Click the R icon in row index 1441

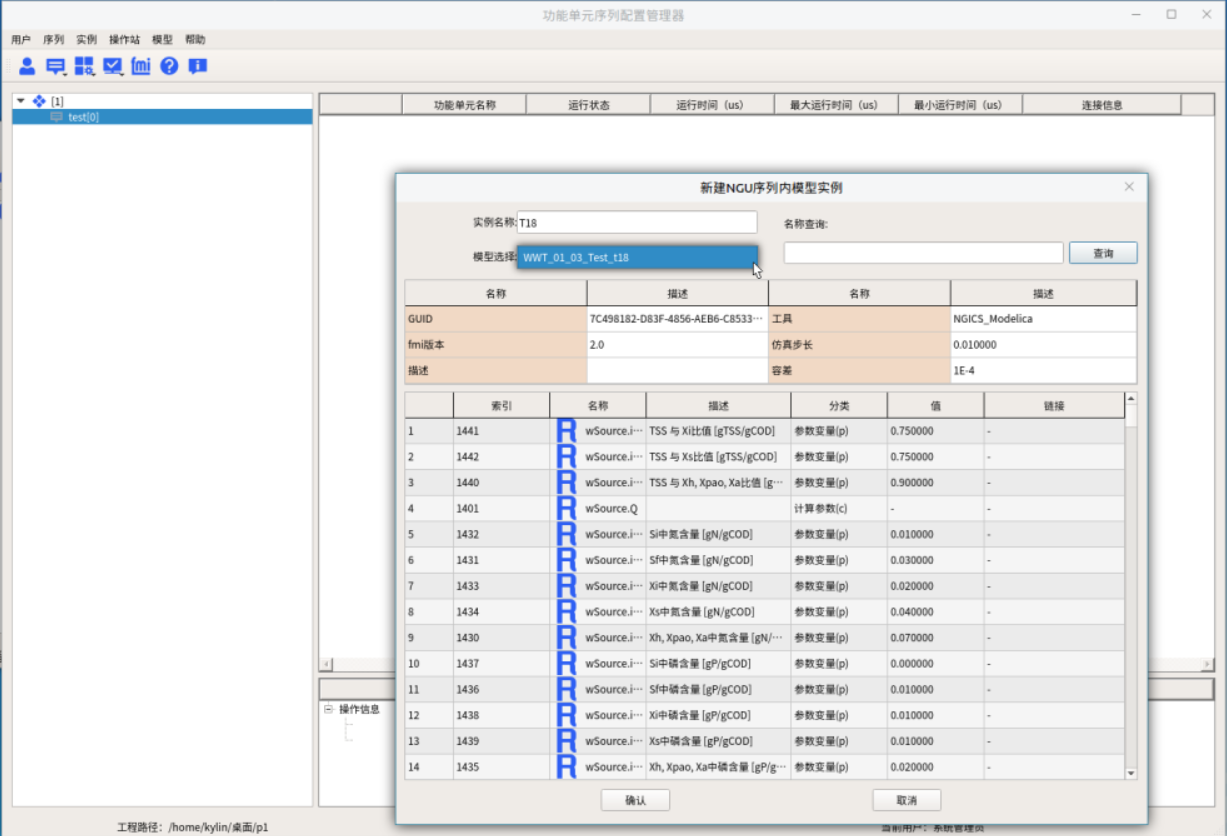tap(566, 431)
